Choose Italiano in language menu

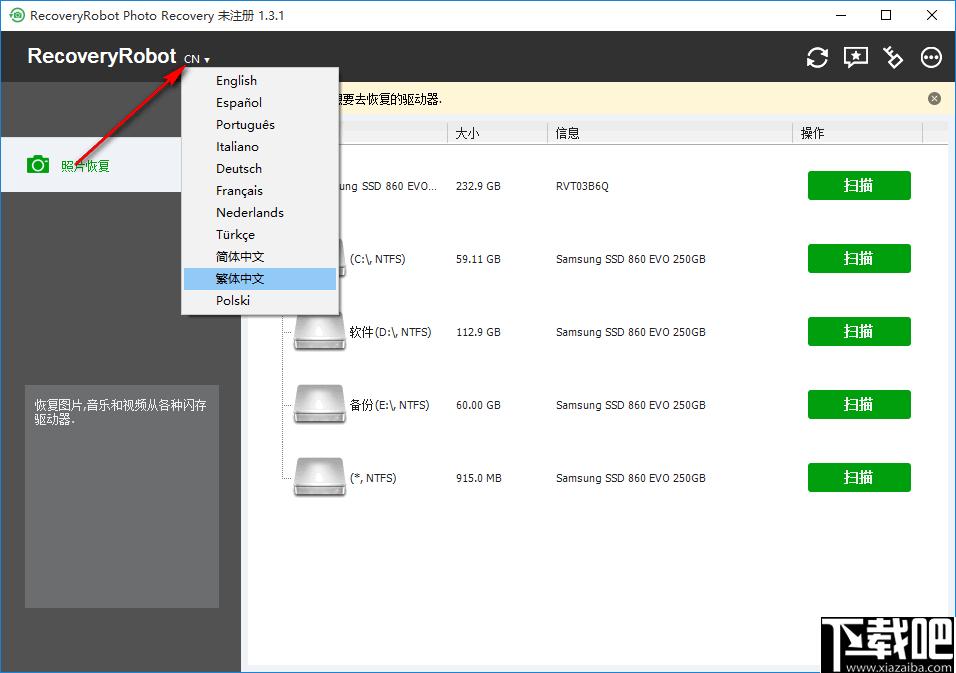coord(260,146)
